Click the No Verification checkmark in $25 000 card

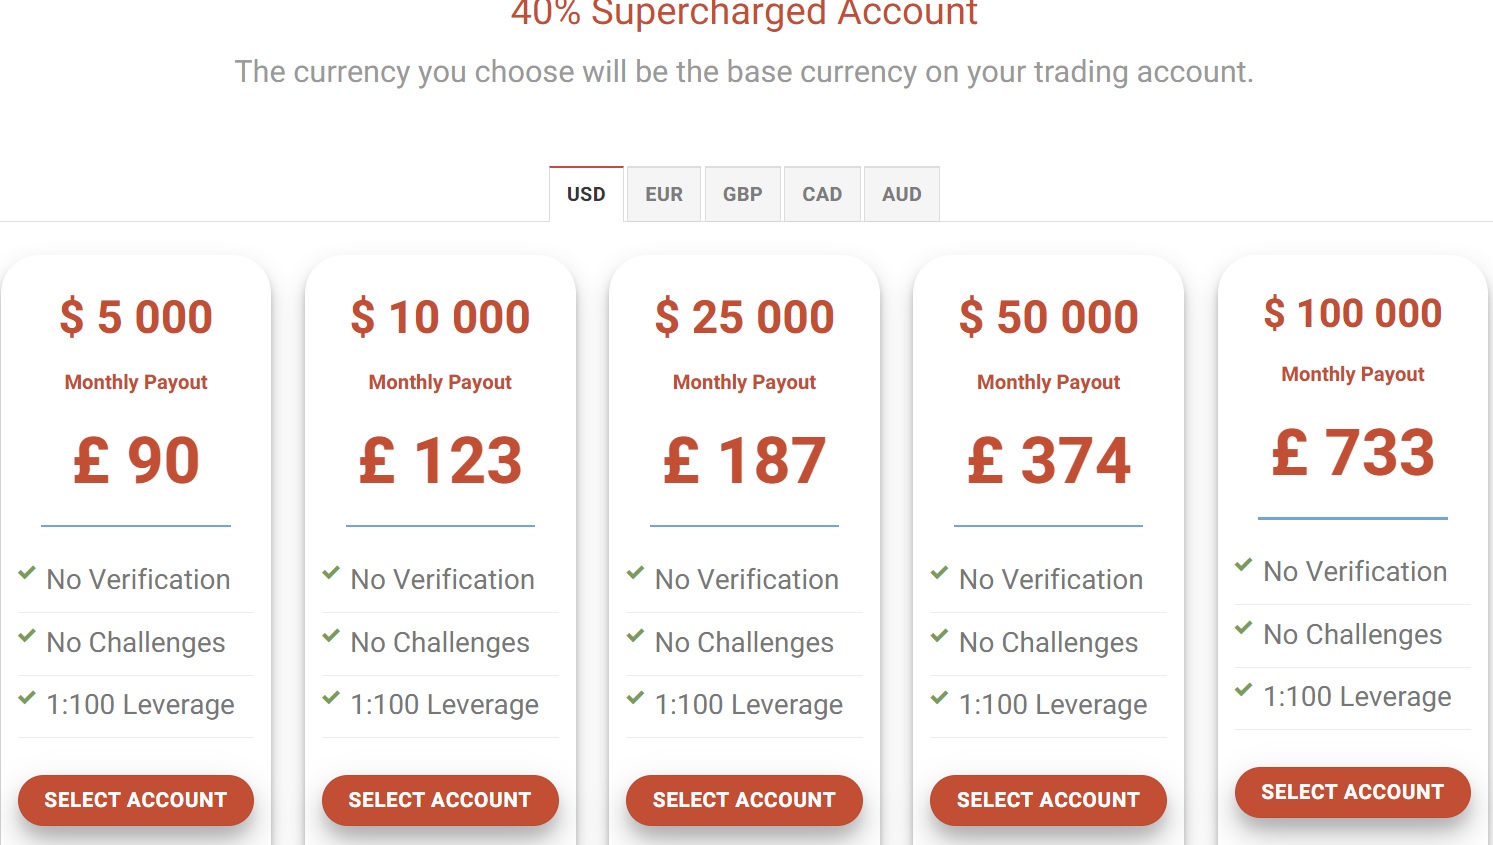[x=635, y=573]
